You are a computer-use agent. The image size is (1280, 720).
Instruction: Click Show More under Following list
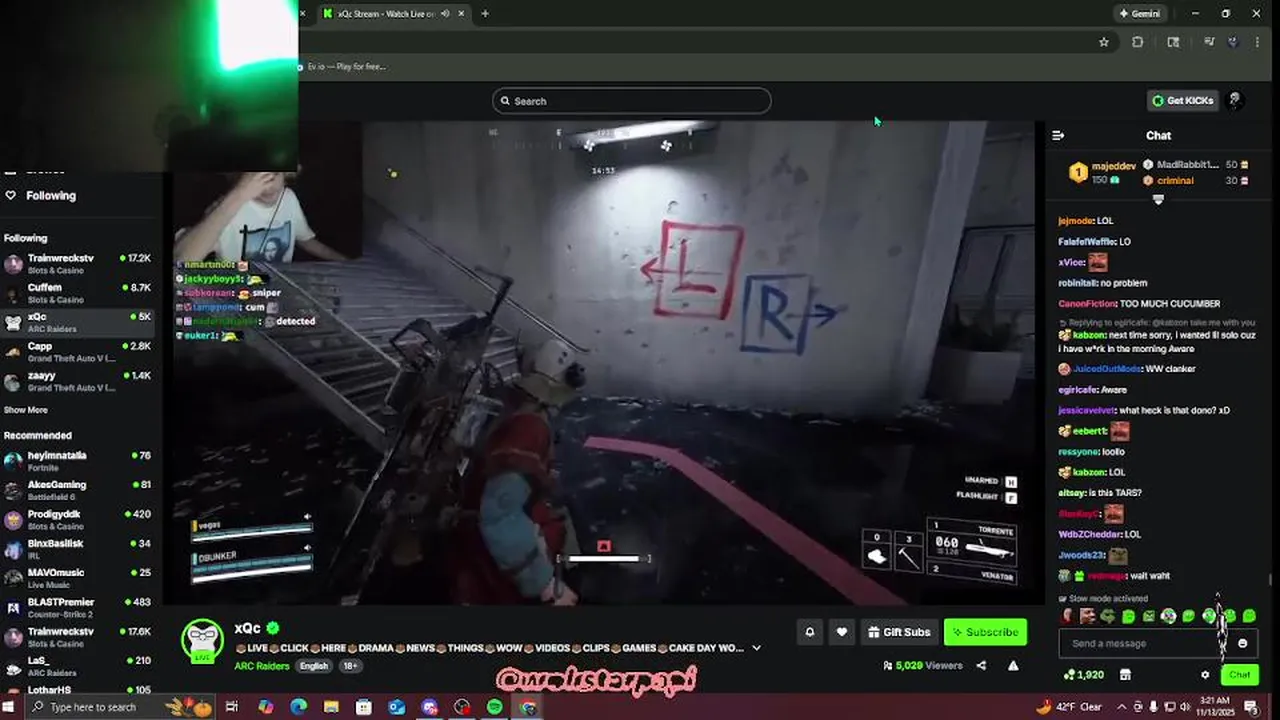coord(25,410)
